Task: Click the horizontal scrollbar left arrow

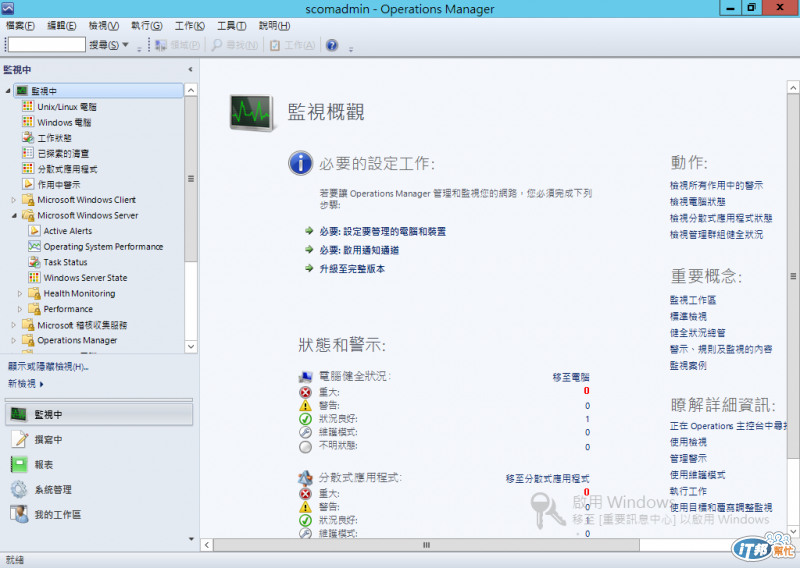Action: (x=207, y=545)
